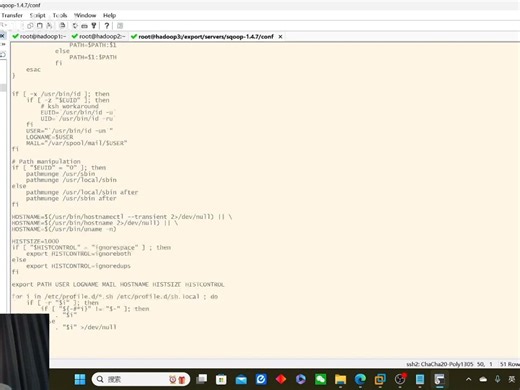520x390 pixels.
Task: Open the Help menu
Action: coord(109,15)
